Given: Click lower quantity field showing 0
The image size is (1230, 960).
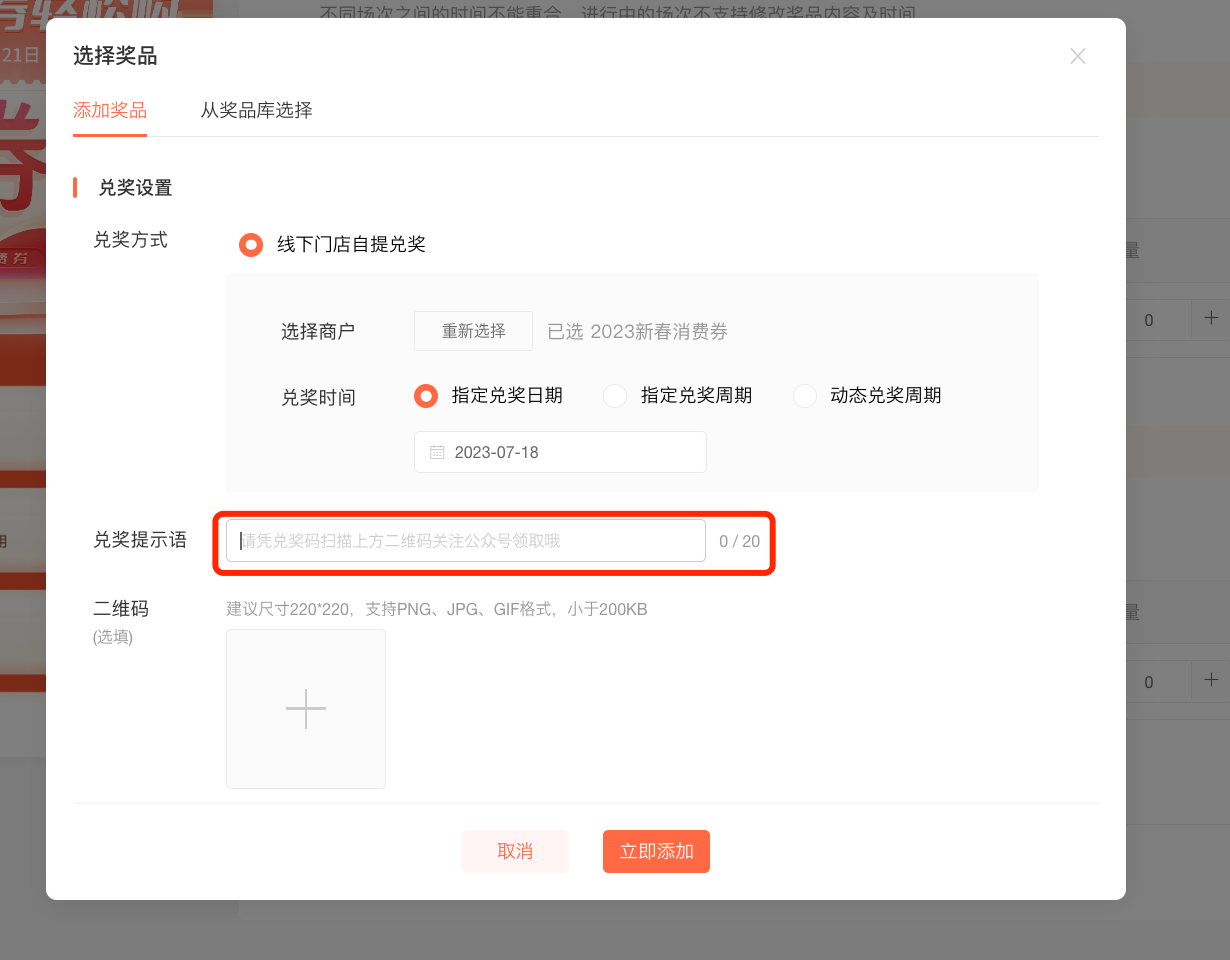Looking at the screenshot, I should 1150,682.
